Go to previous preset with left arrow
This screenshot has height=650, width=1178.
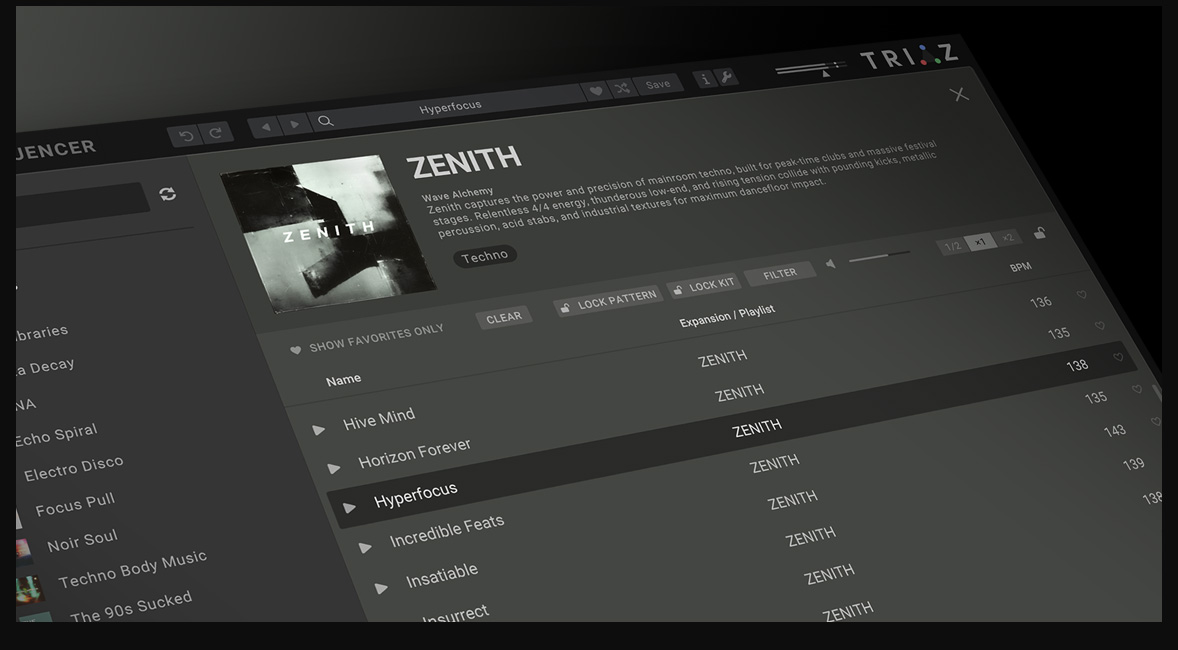tap(264, 127)
